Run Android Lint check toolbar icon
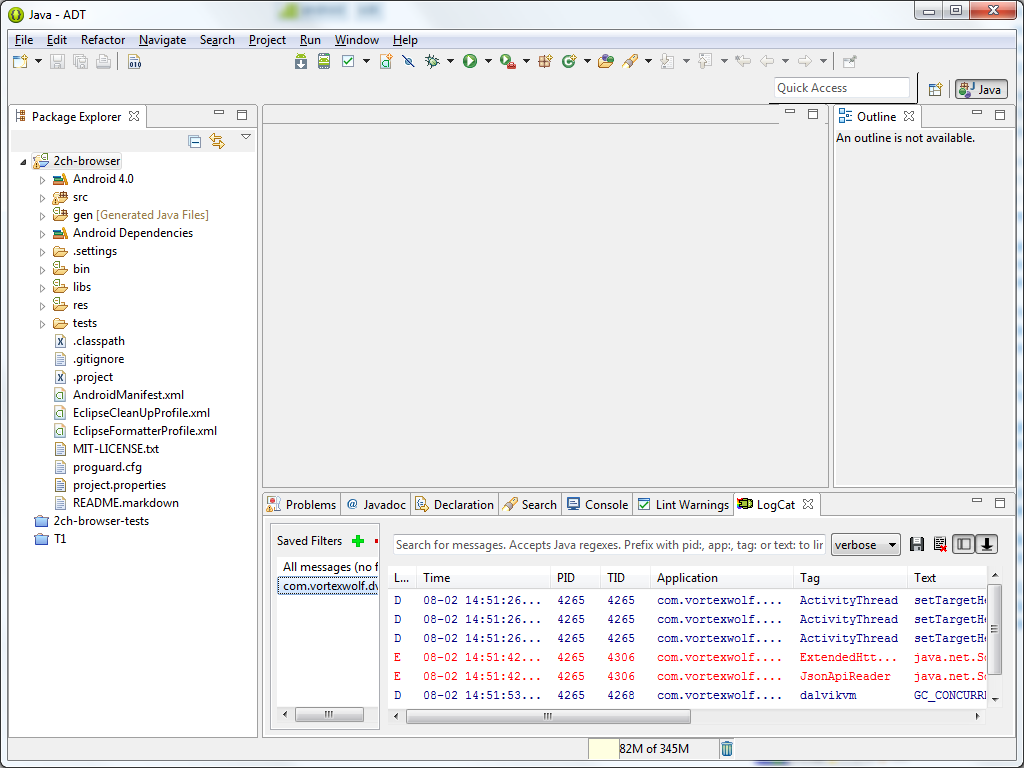This screenshot has height=768, width=1024. click(x=348, y=61)
